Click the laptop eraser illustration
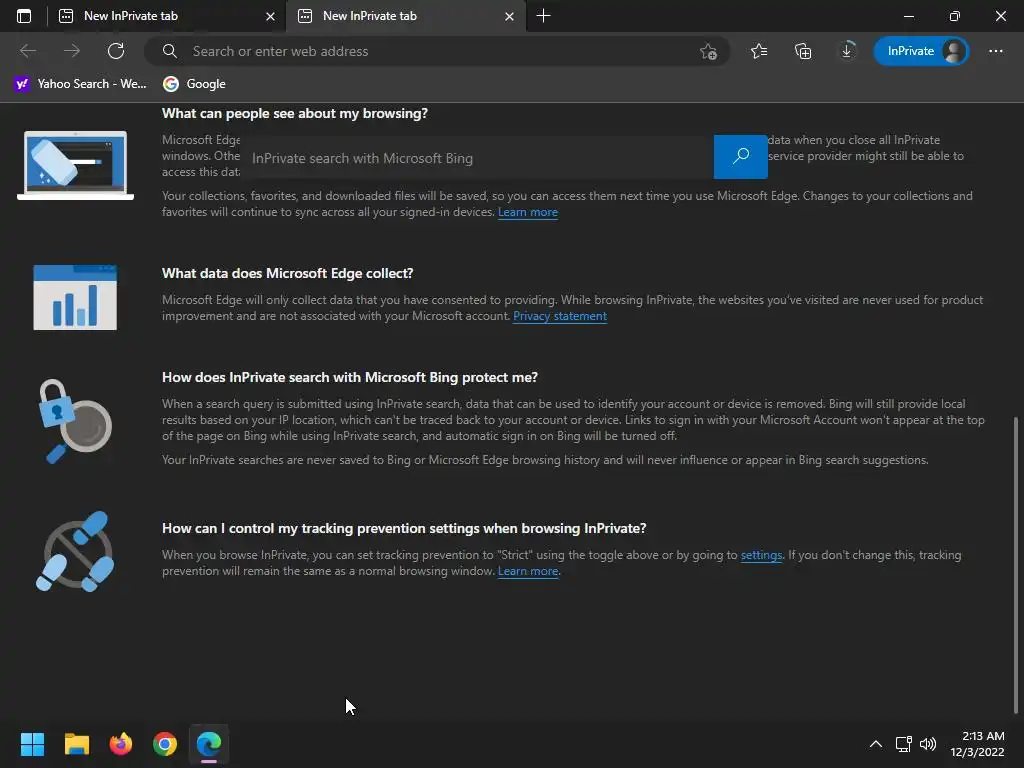 click(75, 165)
